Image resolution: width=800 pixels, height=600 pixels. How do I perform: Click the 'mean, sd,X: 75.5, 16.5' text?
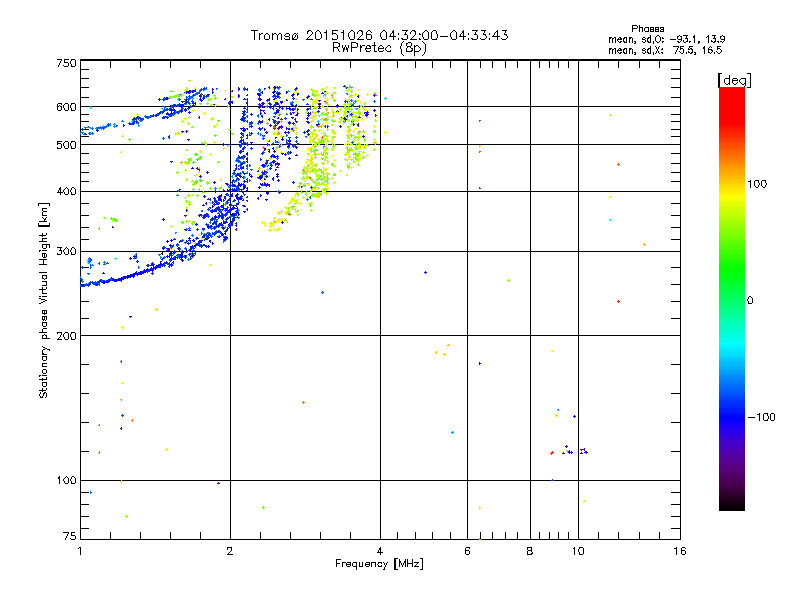click(x=665, y=50)
